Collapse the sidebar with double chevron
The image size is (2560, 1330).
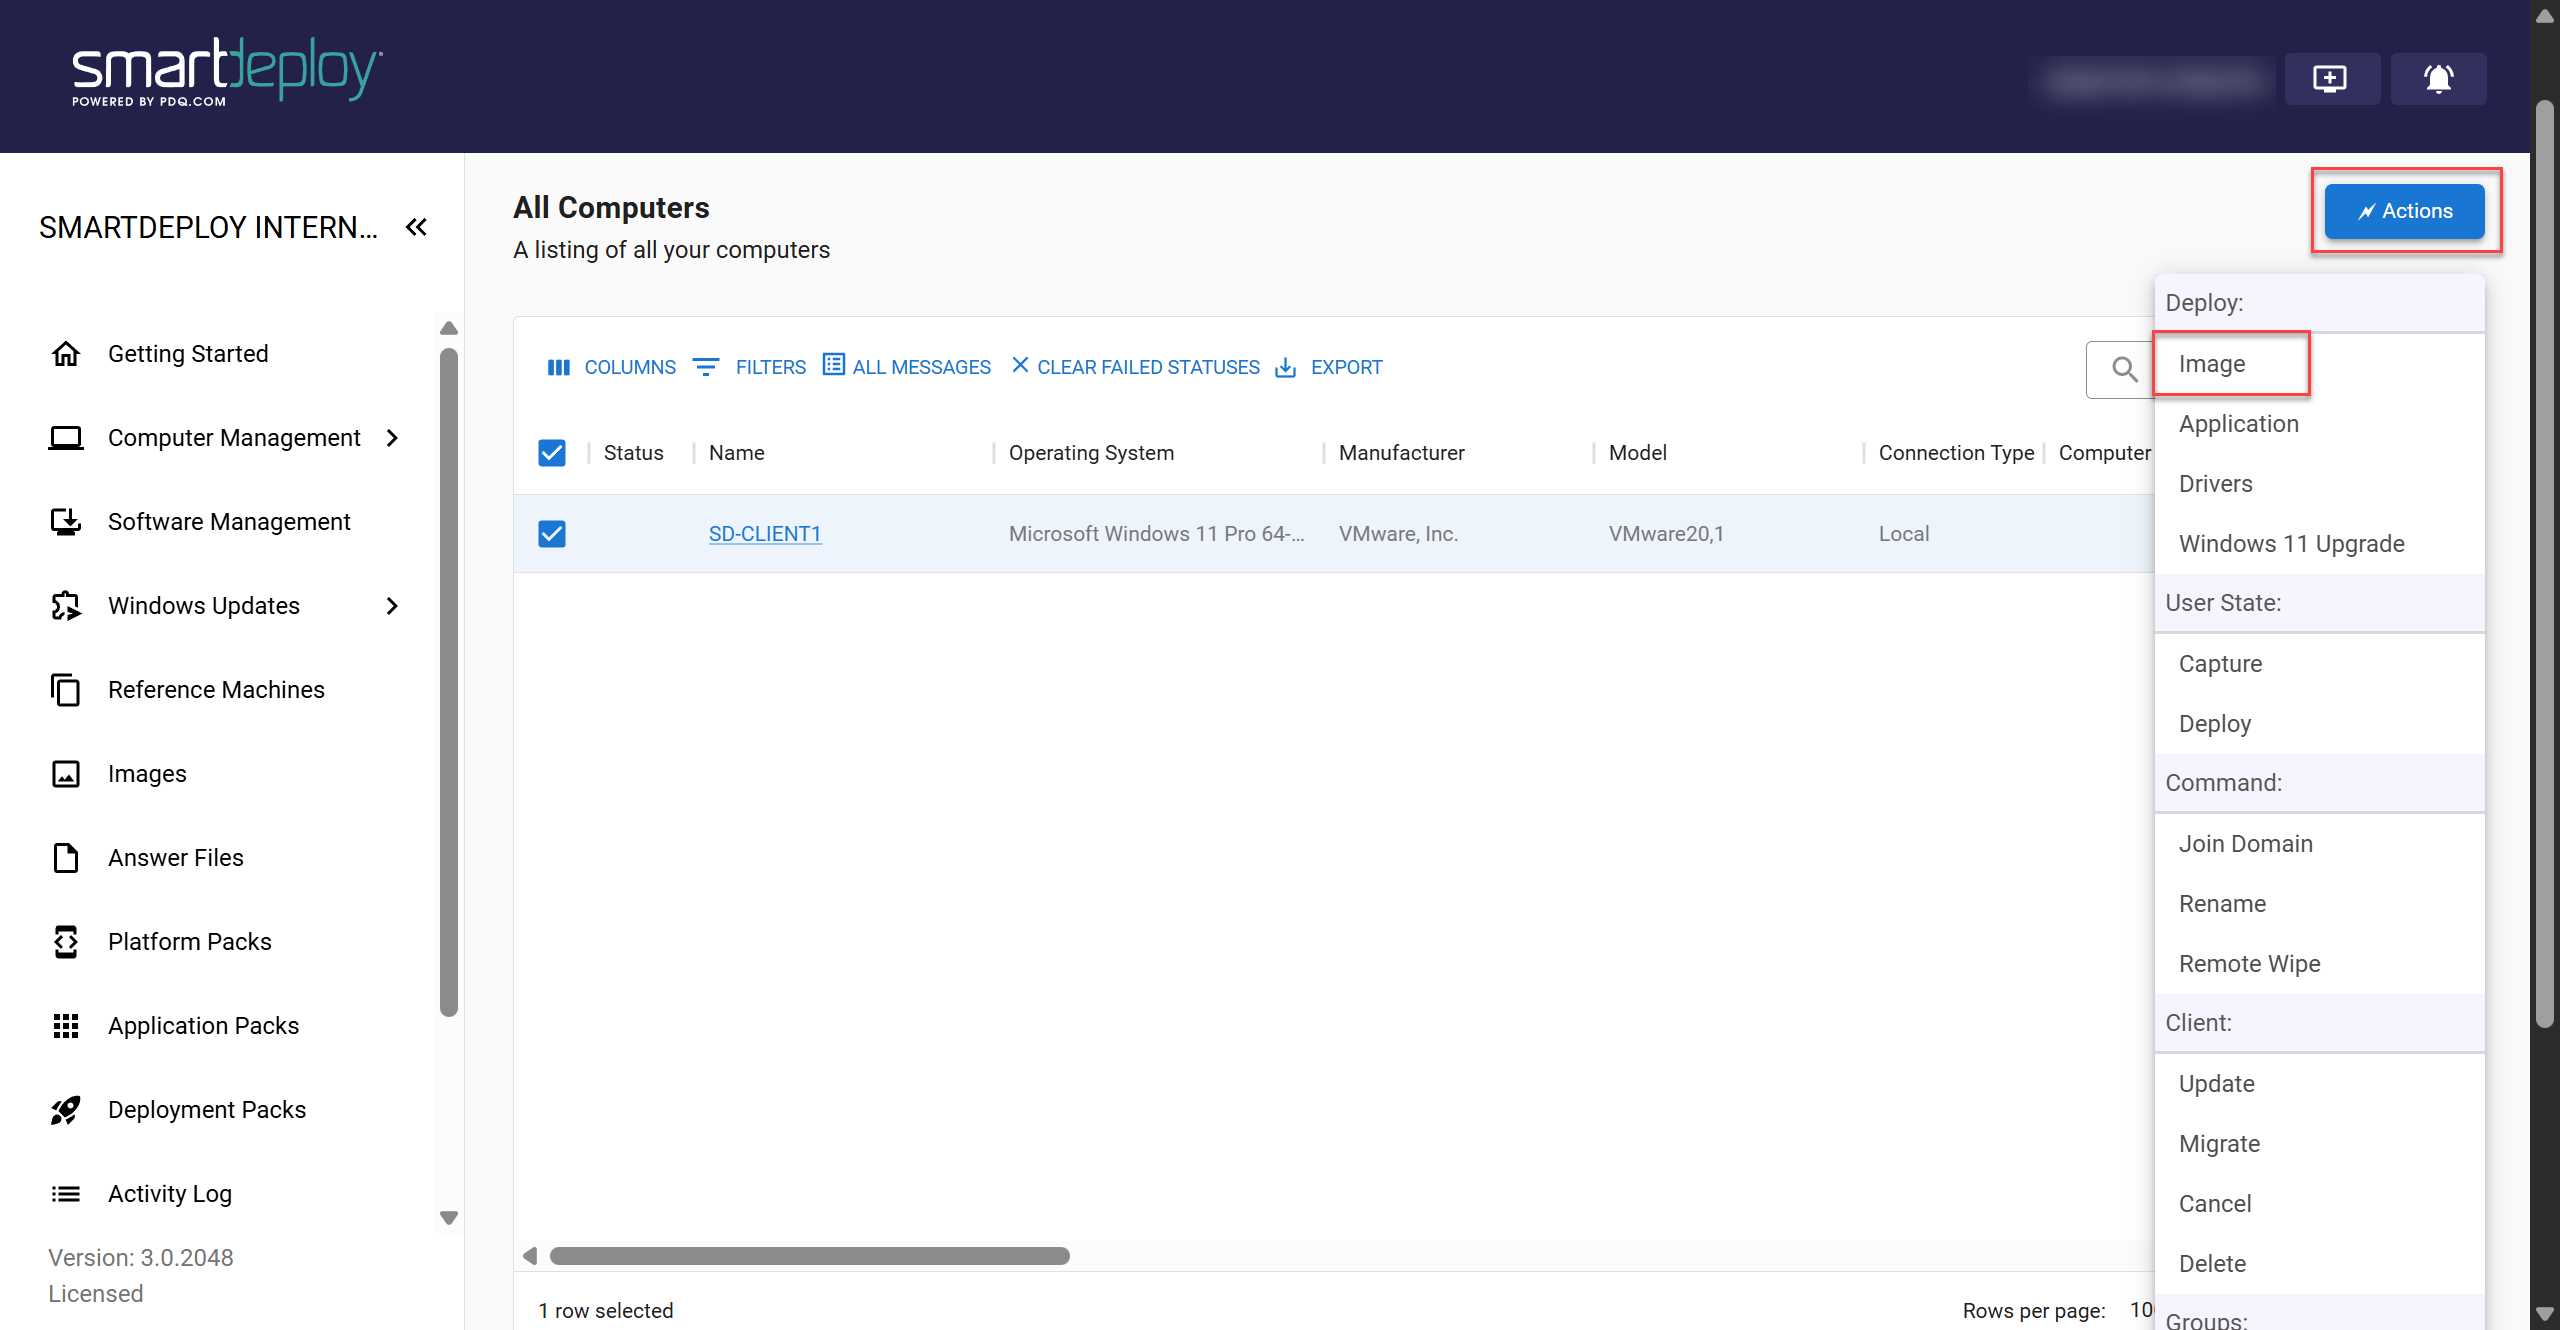416,228
